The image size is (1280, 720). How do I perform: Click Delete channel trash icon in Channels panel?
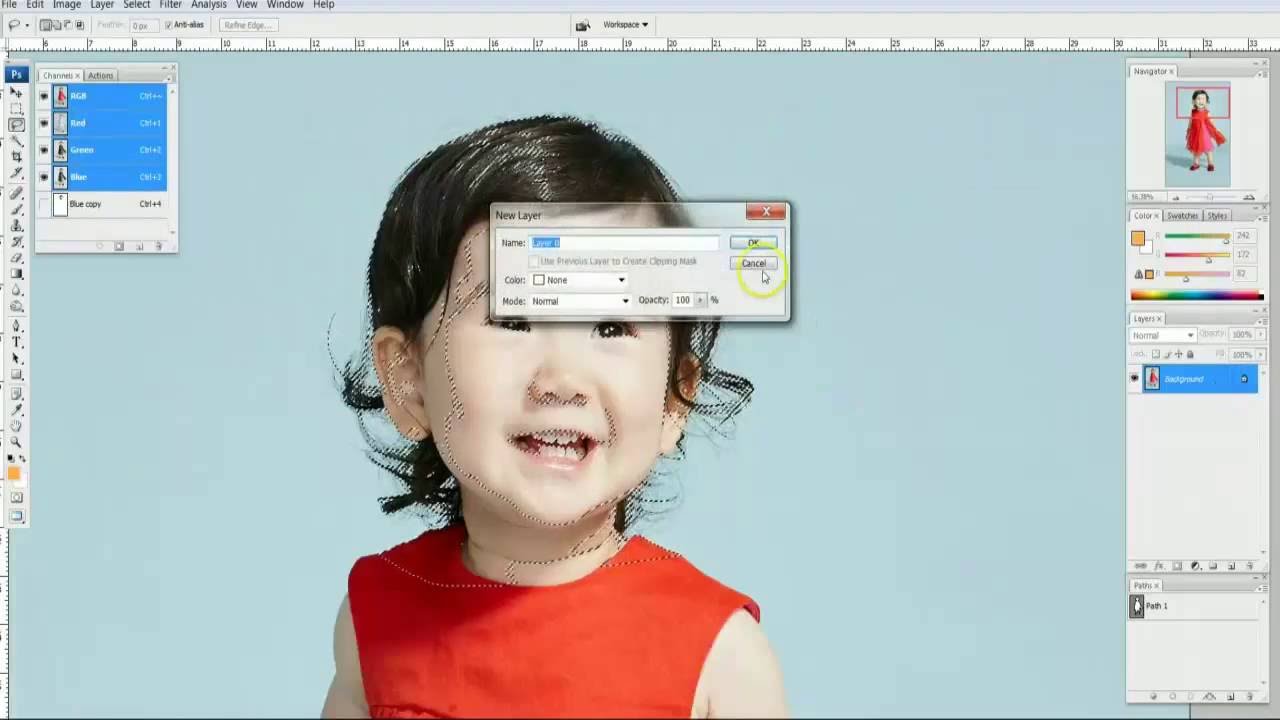point(158,246)
